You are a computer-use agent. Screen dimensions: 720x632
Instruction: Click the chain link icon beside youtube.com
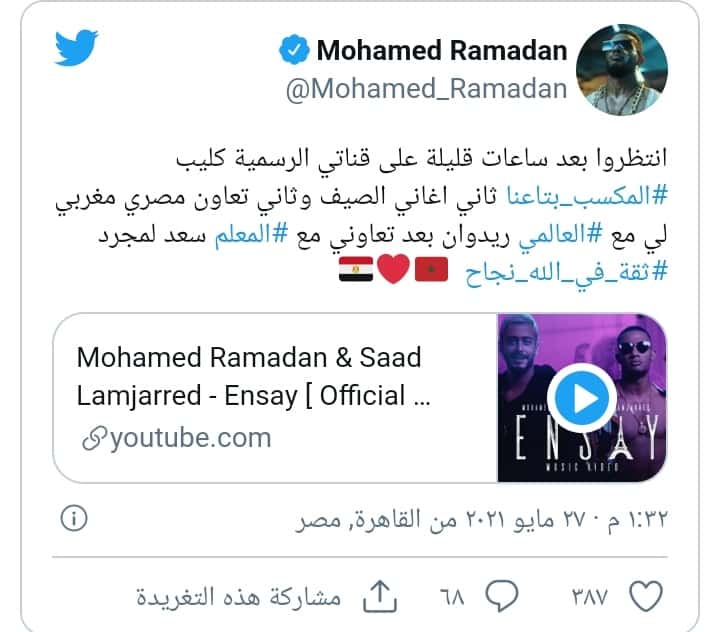(x=94, y=438)
